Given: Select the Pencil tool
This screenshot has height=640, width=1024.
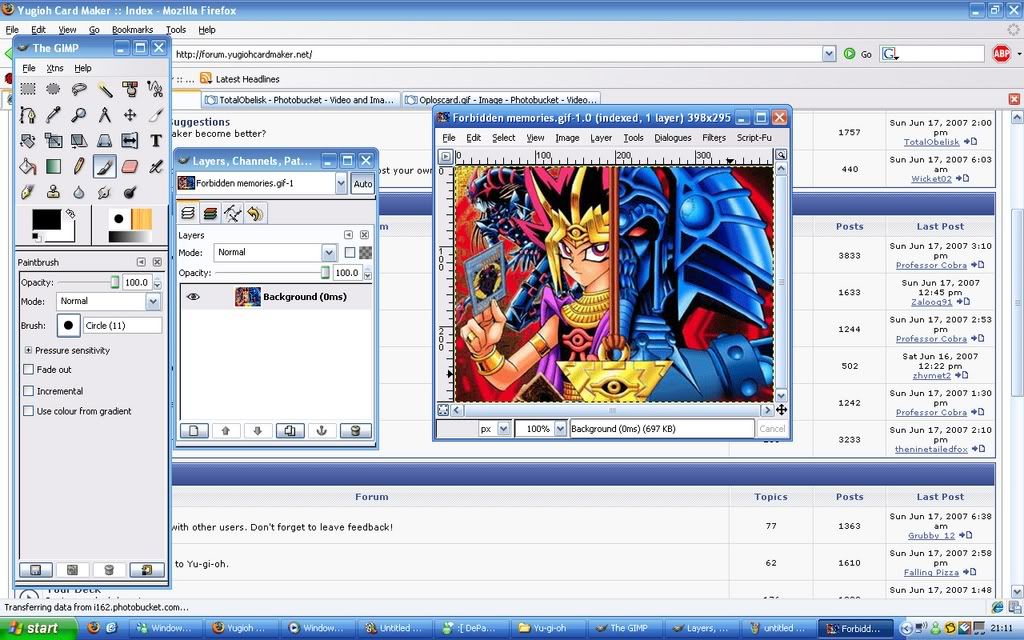Looking at the screenshot, I should [x=78, y=167].
